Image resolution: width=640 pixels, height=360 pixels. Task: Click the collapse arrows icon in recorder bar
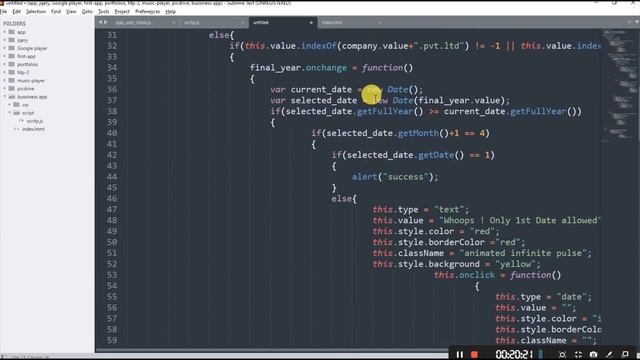pos(578,354)
